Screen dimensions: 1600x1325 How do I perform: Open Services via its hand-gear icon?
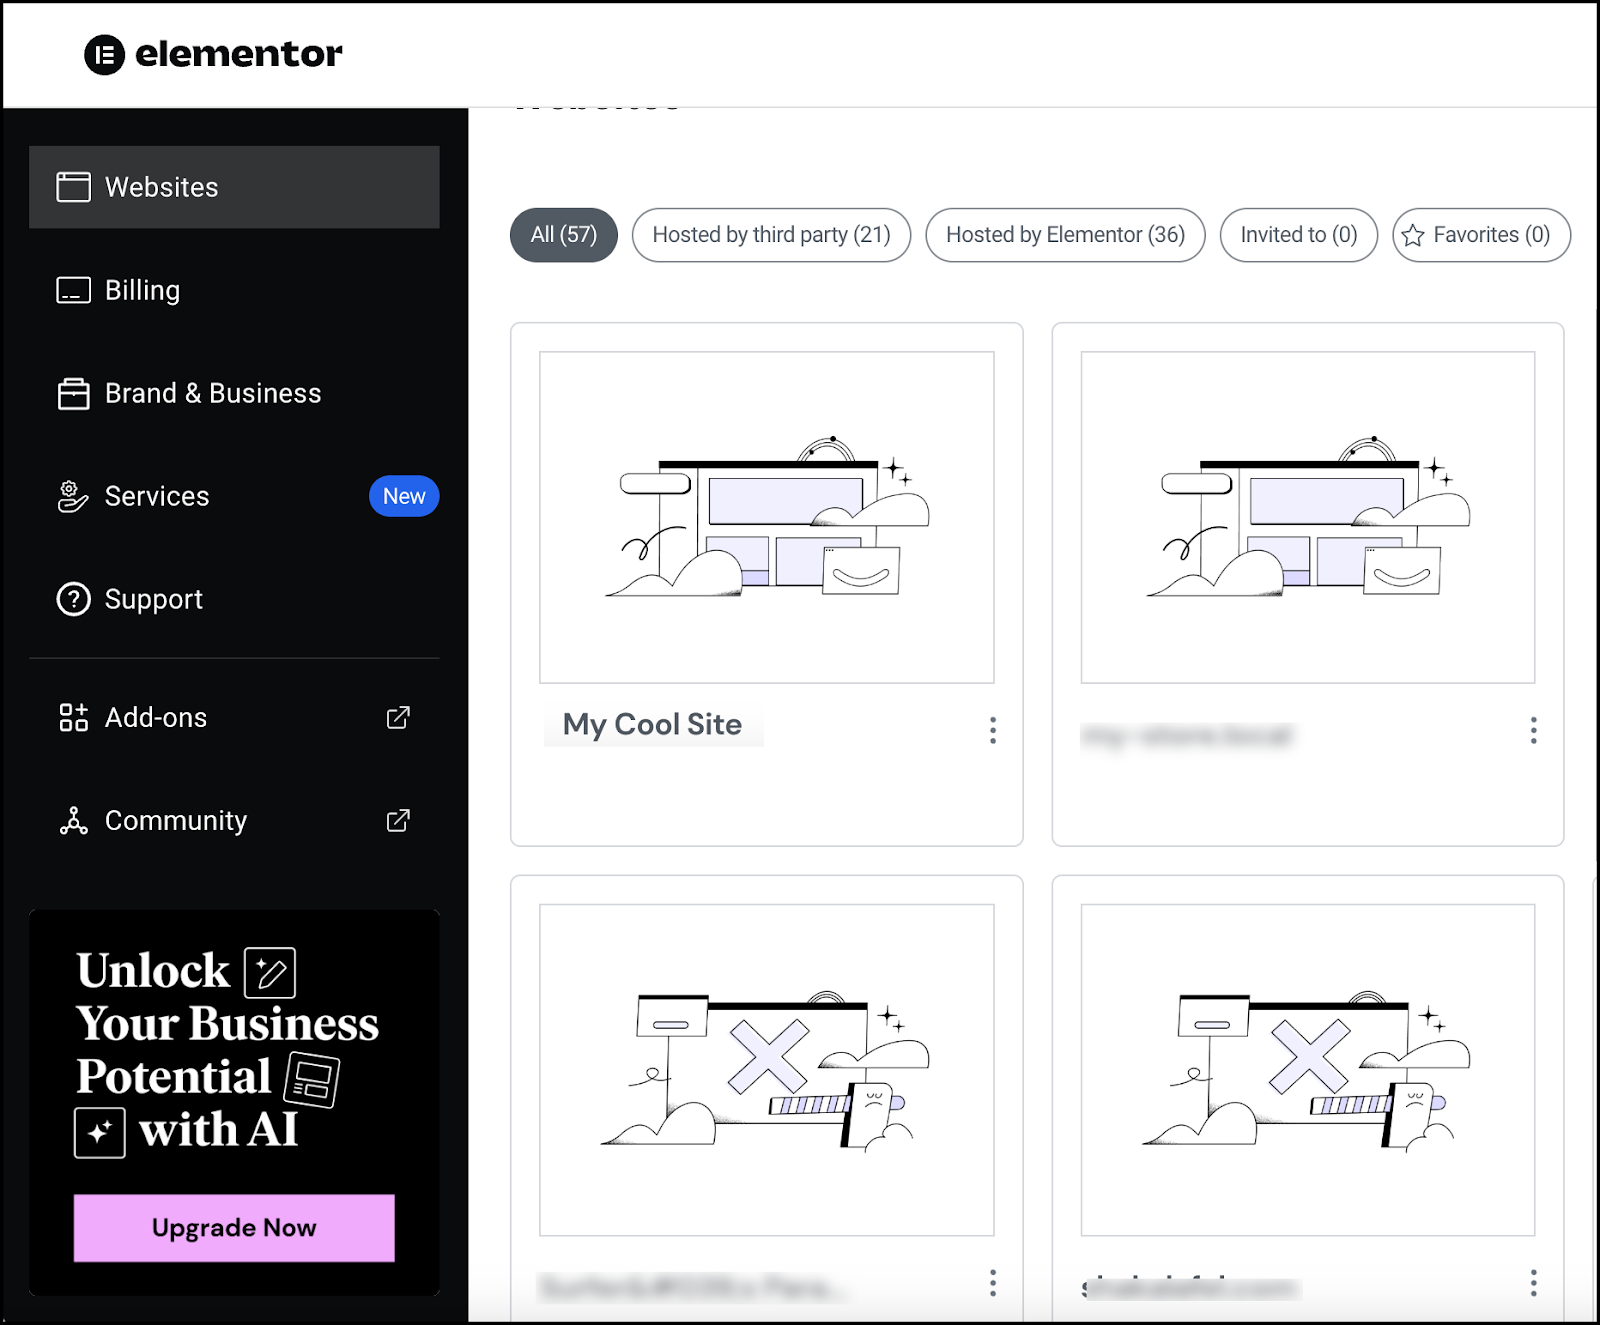[73, 496]
